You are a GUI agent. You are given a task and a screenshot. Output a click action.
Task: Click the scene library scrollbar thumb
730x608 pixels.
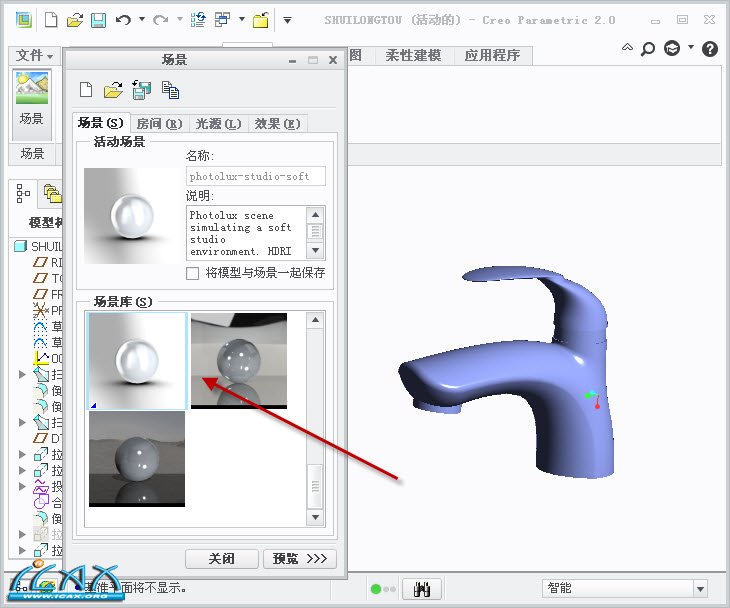tap(315, 486)
